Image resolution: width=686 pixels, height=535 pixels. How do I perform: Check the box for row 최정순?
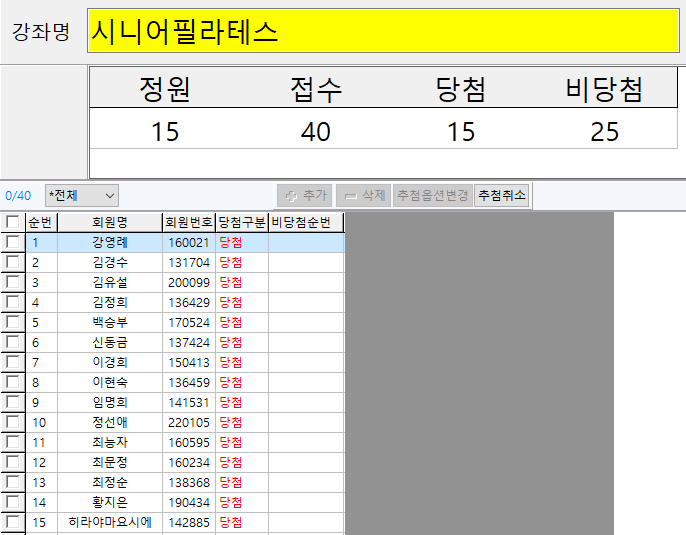[x=13, y=483]
